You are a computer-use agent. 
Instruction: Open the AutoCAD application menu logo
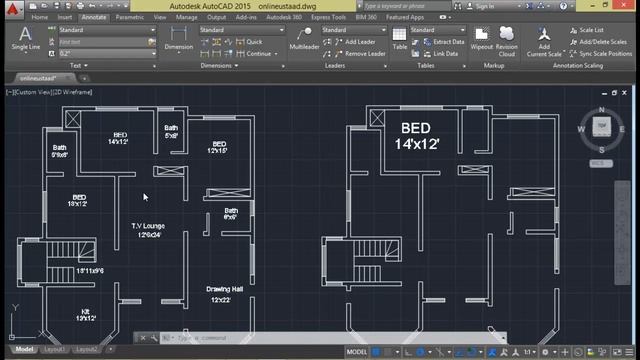(13, 9)
